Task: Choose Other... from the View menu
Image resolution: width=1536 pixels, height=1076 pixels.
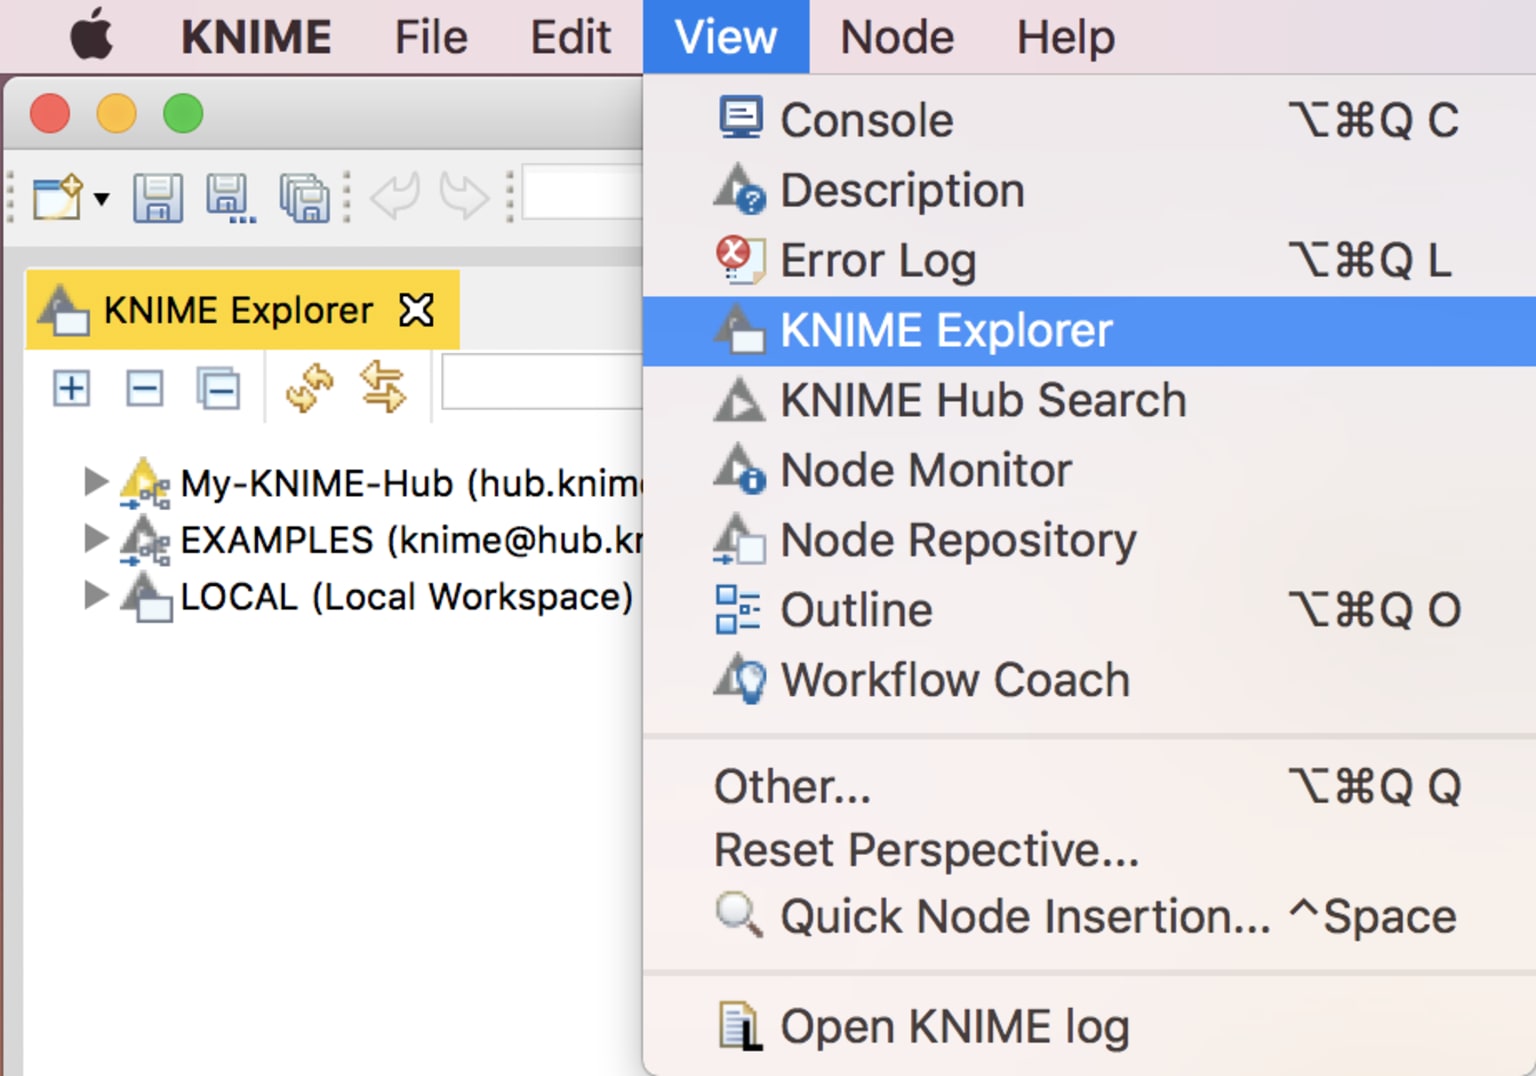Action: click(x=1089, y=786)
